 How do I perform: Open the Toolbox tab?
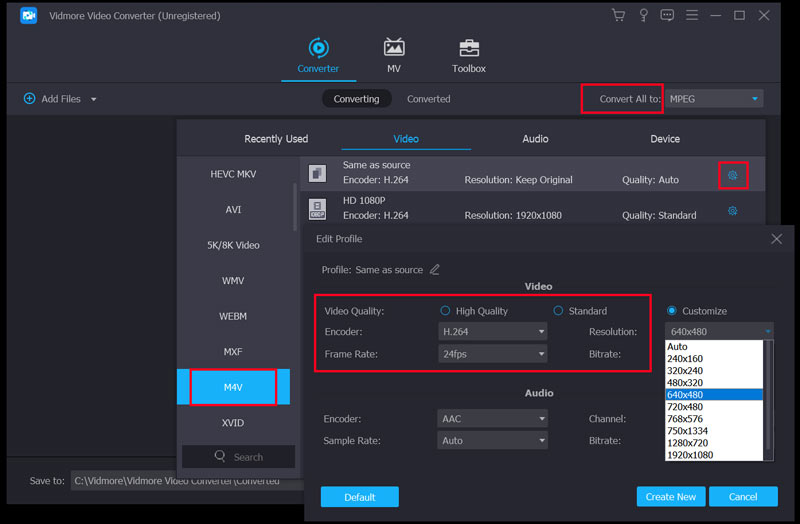pos(468,56)
